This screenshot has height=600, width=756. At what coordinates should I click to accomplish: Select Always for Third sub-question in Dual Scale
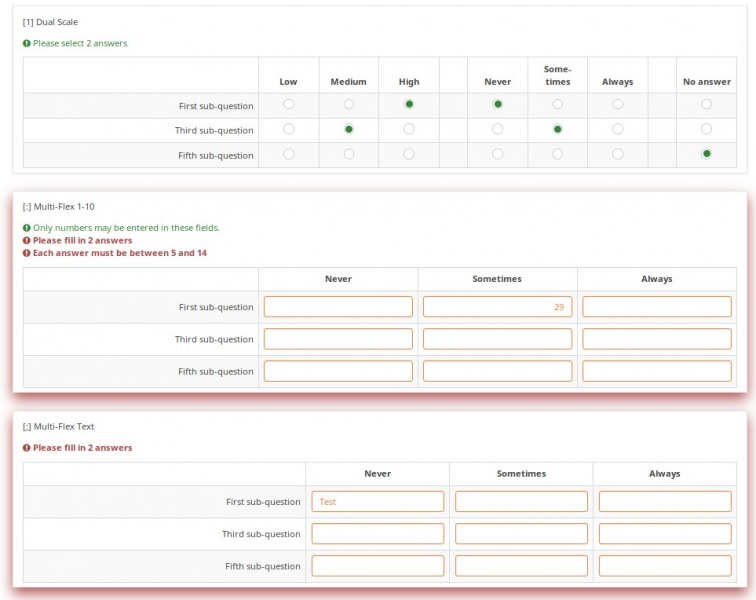[618, 129]
